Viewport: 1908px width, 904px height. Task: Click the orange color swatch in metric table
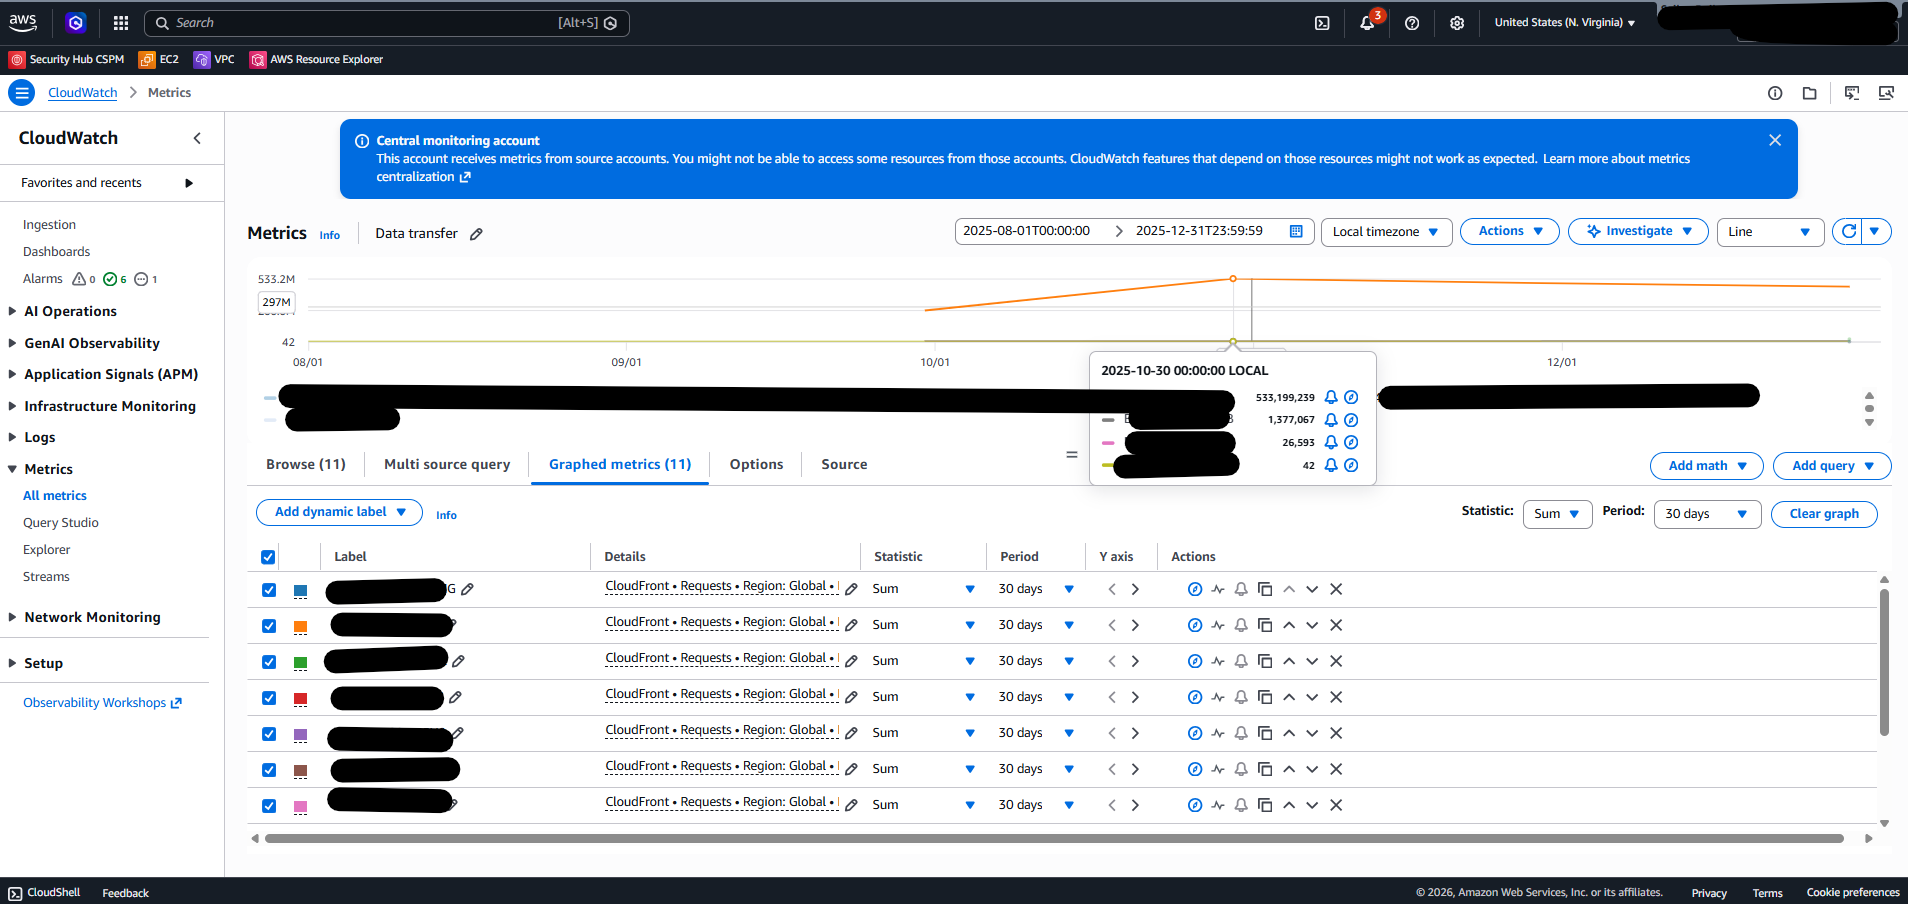[x=300, y=627]
